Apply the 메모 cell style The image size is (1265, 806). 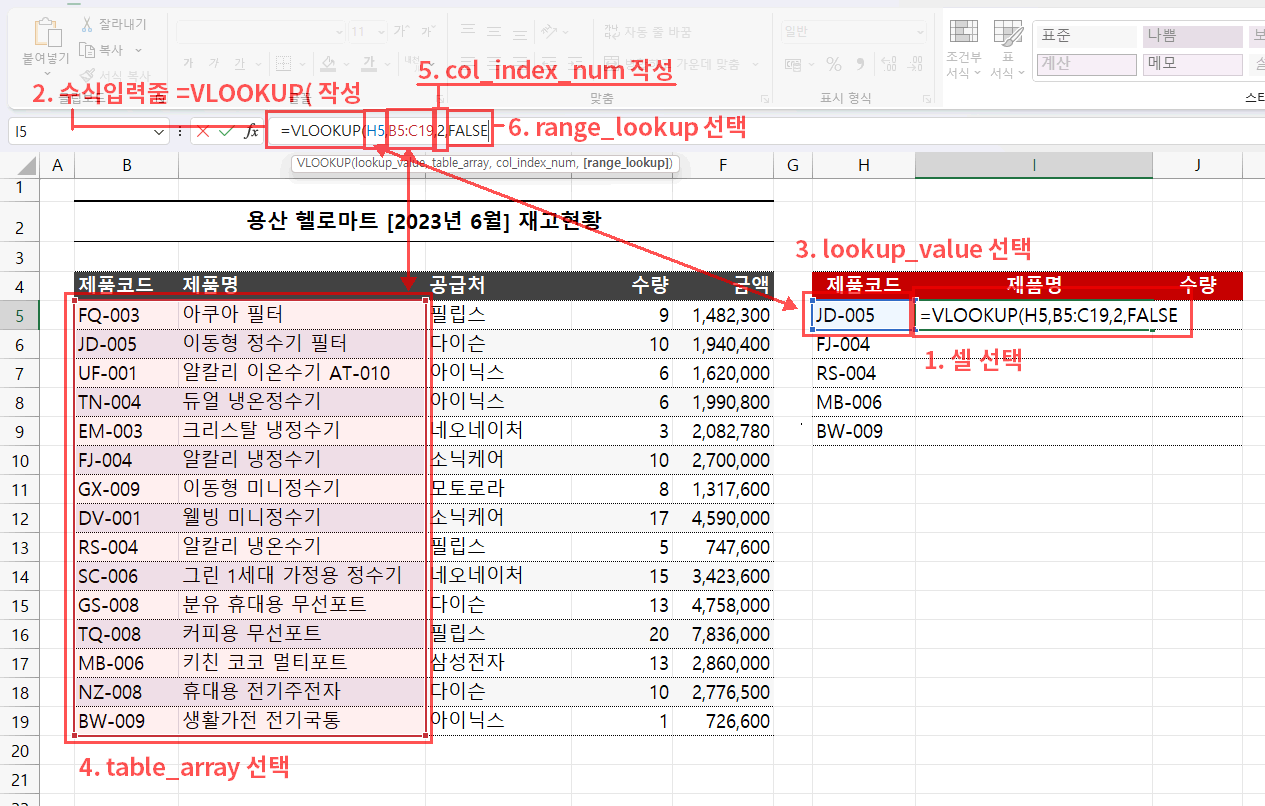pos(1192,64)
